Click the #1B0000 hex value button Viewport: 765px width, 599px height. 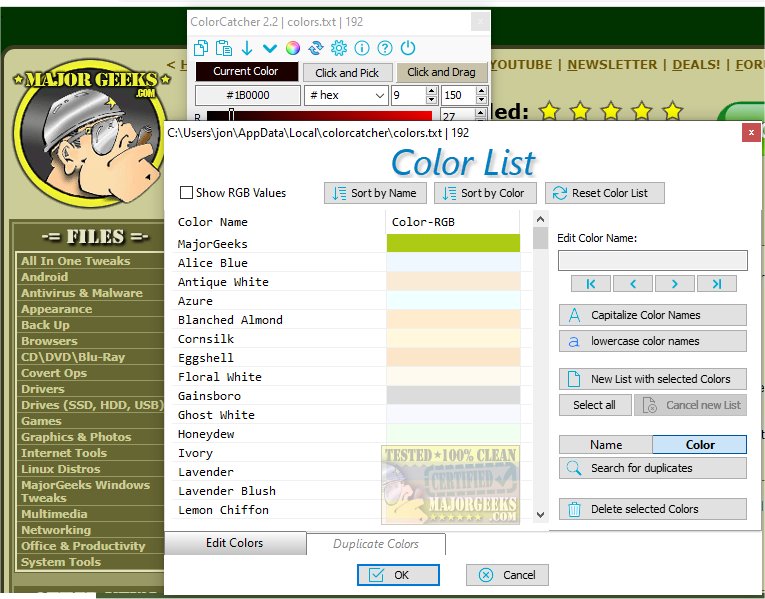[248, 95]
